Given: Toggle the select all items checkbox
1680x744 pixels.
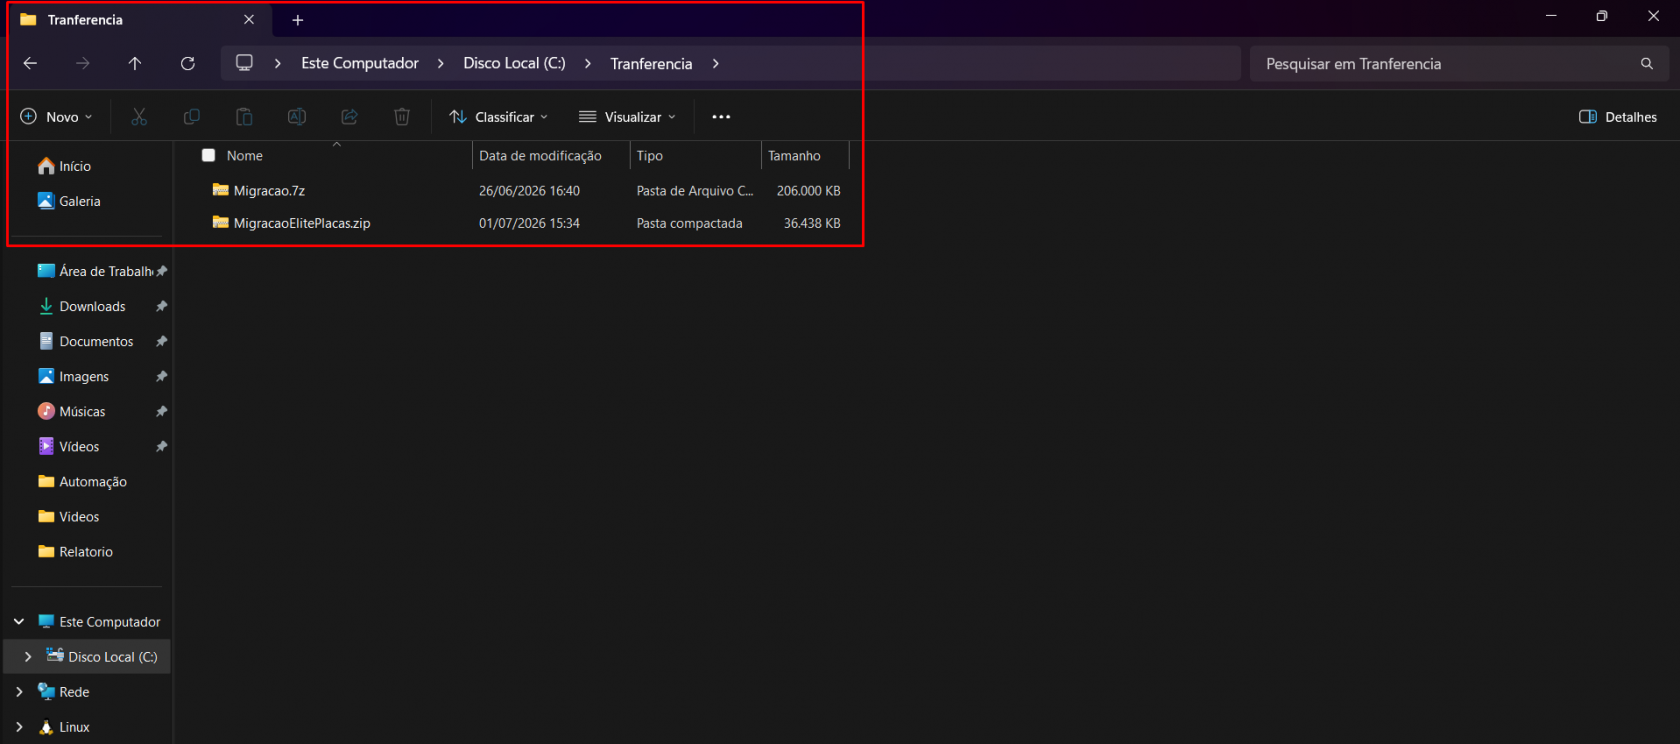Looking at the screenshot, I should [208, 156].
